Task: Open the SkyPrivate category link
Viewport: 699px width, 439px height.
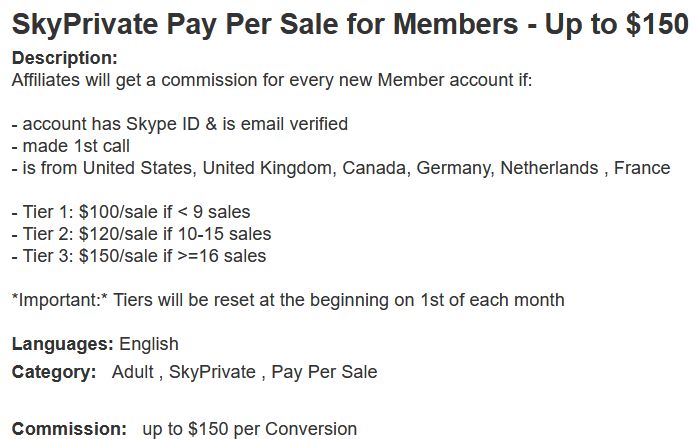Action: [x=212, y=372]
